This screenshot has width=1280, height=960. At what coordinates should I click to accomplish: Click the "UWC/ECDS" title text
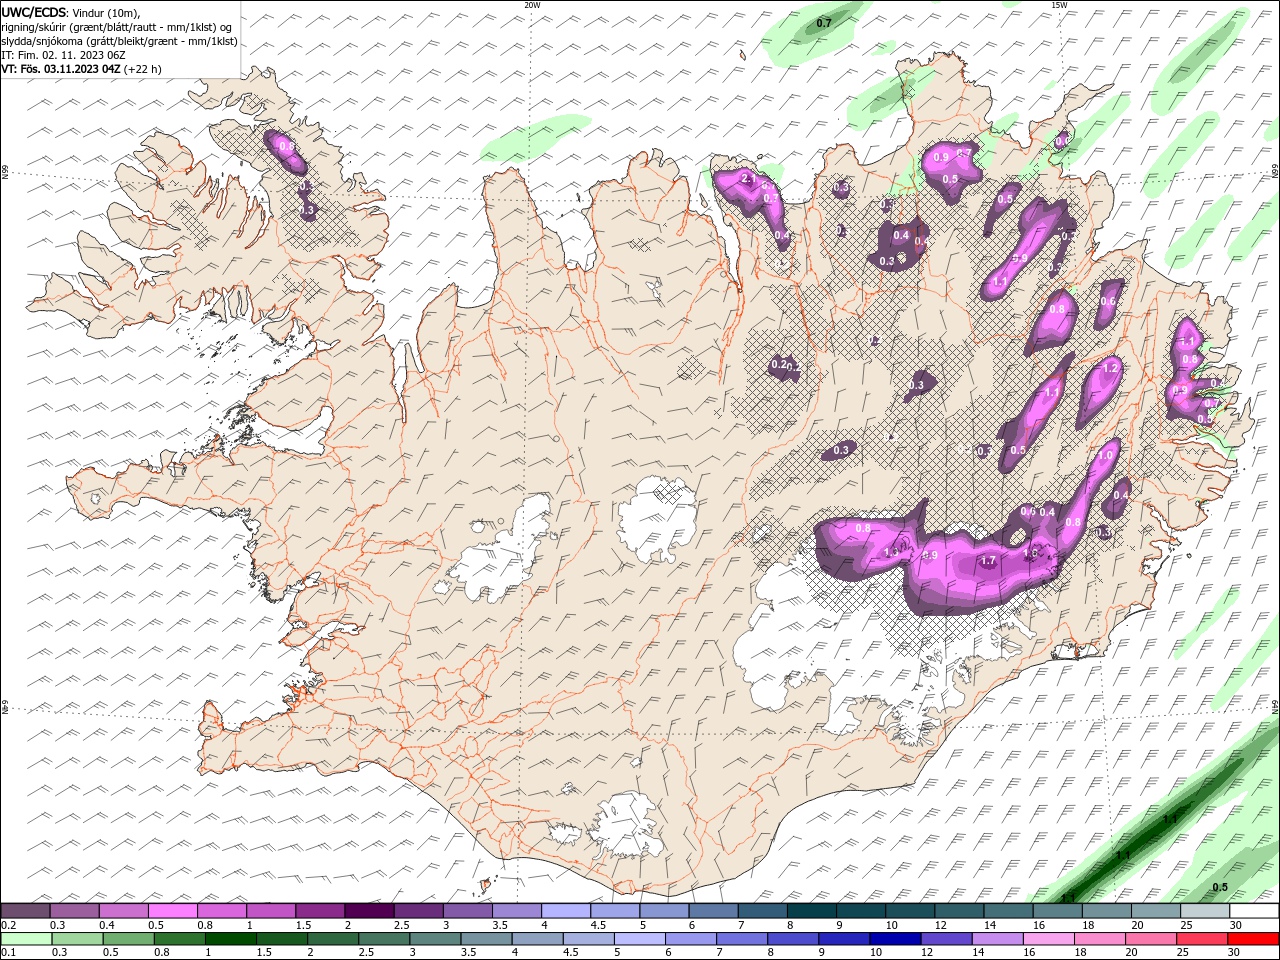coord(33,12)
